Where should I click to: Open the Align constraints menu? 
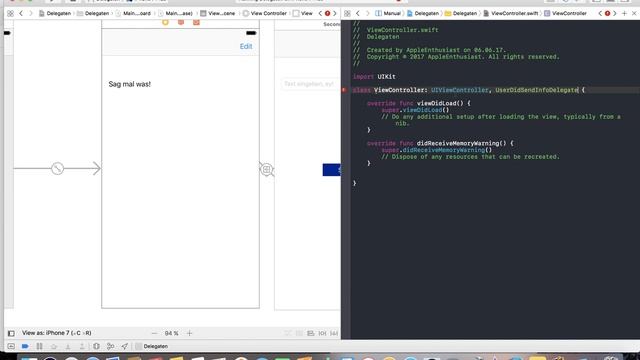(311, 333)
